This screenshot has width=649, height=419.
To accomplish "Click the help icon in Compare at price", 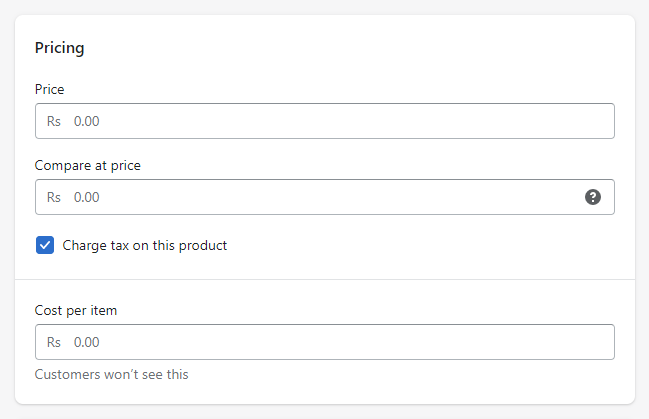I will pos(593,197).
